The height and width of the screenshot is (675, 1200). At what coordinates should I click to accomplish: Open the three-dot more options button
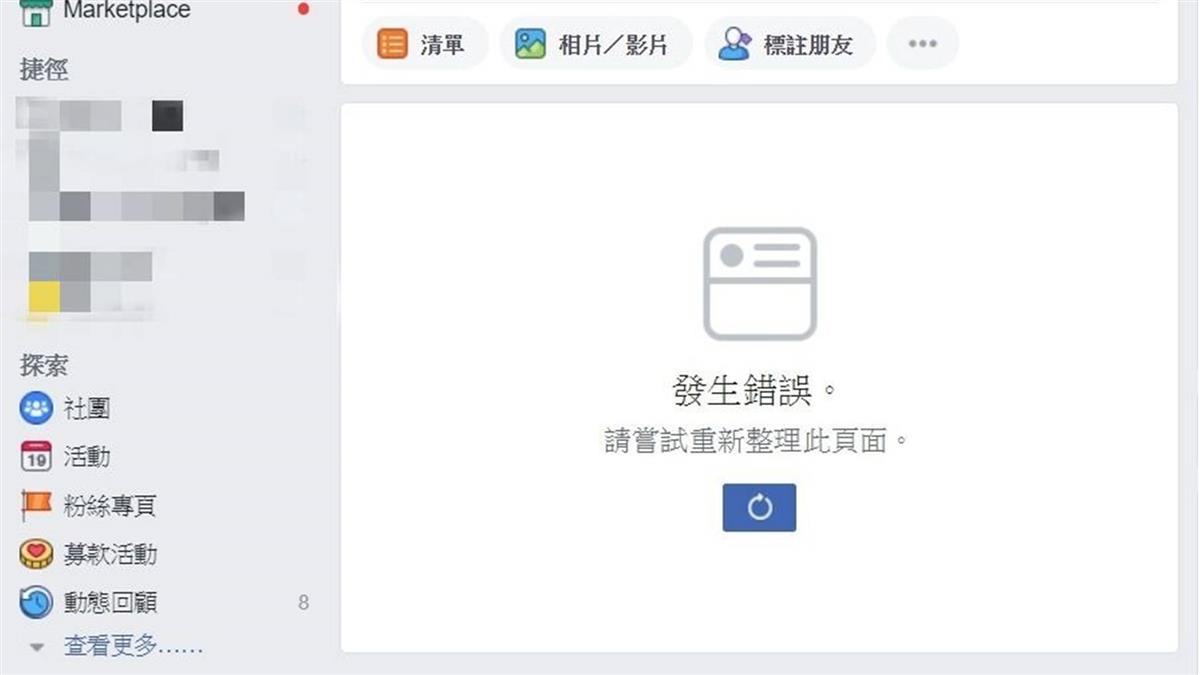pyautogui.click(x=922, y=44)
